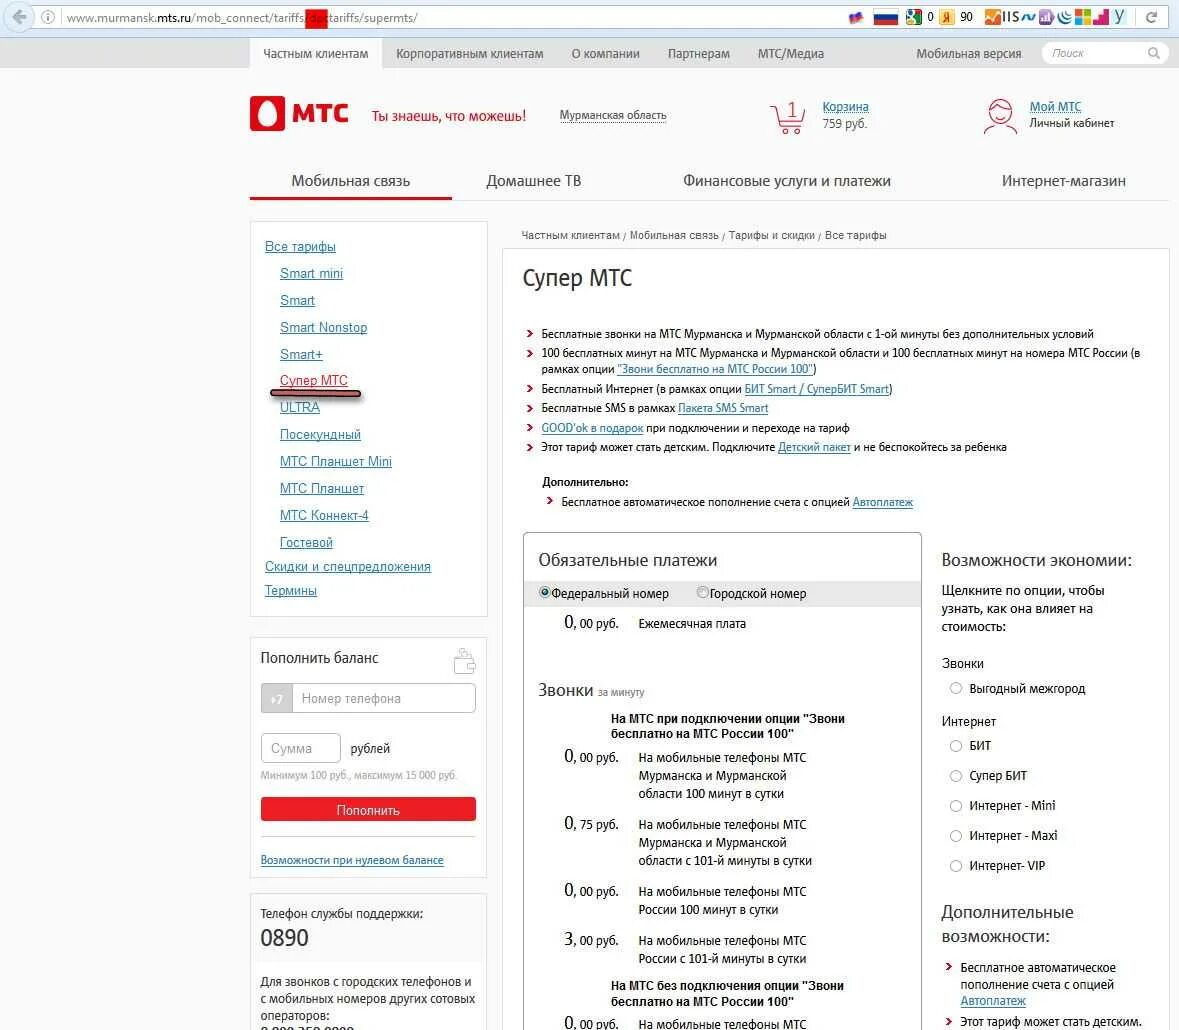Click the browser back arrow button

click(19, 17)
